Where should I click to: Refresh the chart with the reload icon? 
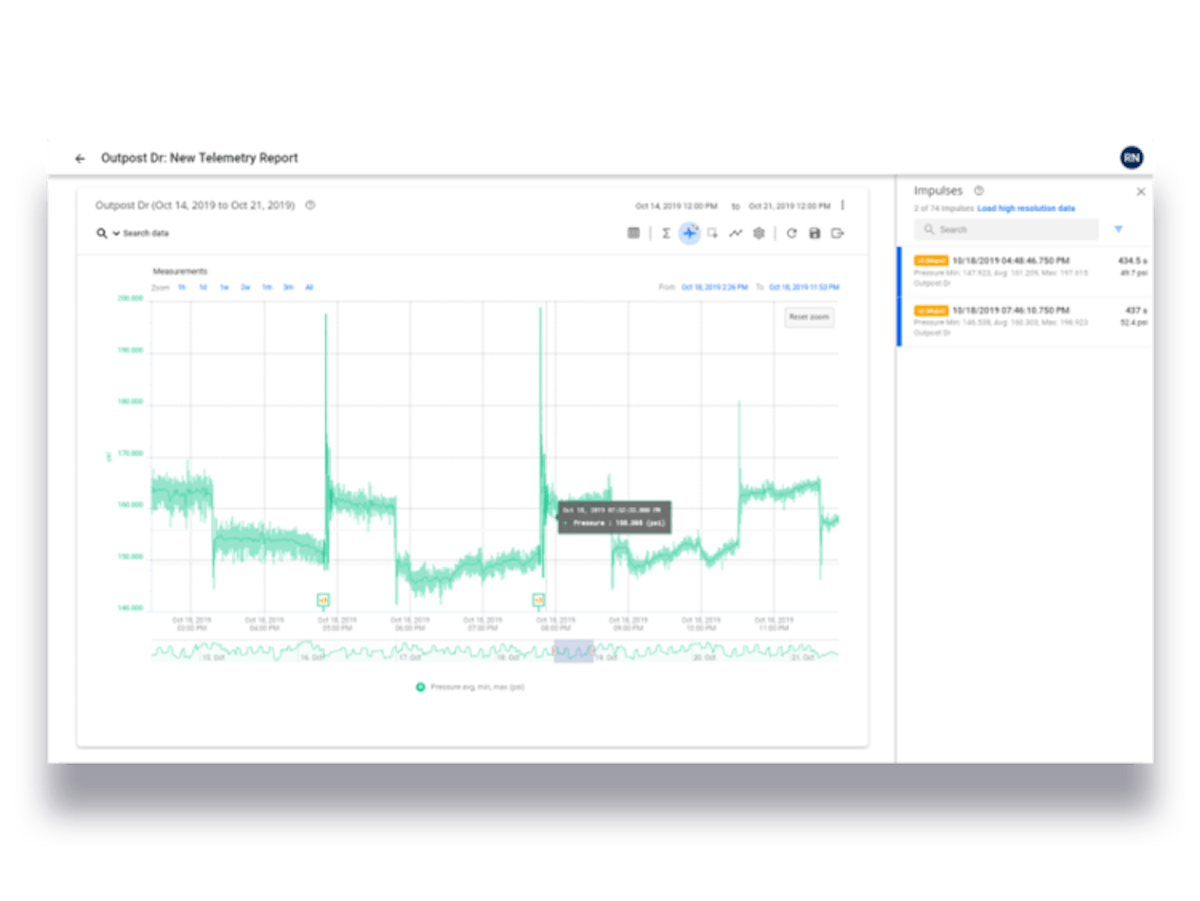pyautogui.click(x=791, y=233)
